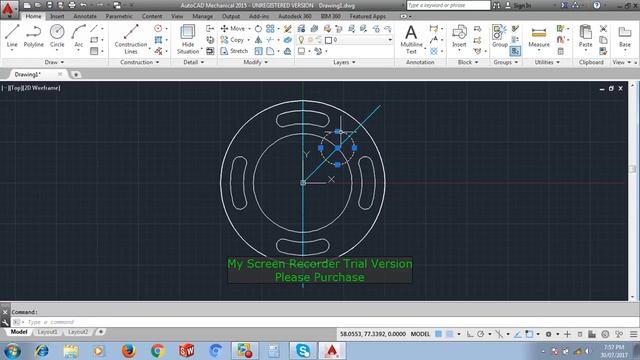
Task: Choose the Stretch tool
Action: 234,51
